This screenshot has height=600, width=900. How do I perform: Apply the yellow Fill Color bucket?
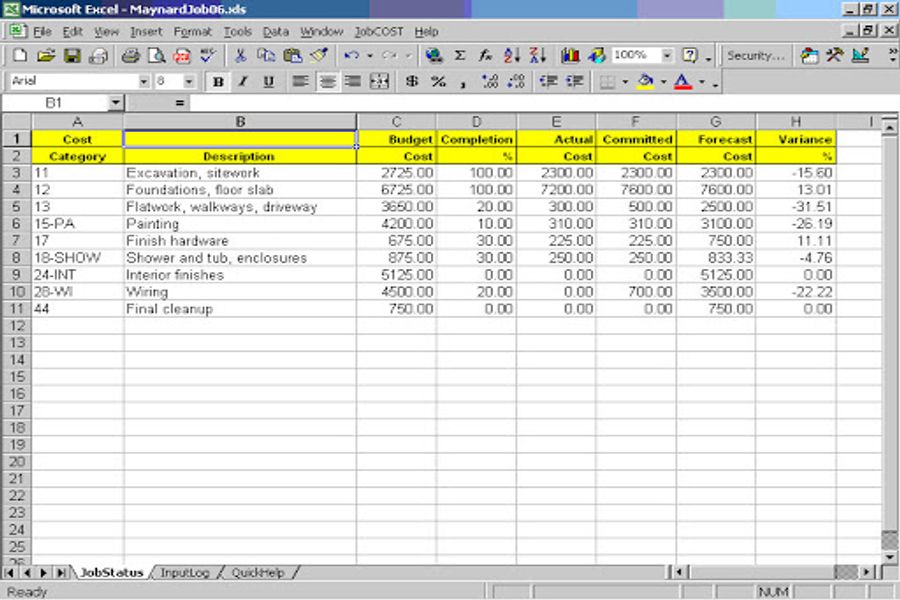pyautogui.click(x=644, y=82)
